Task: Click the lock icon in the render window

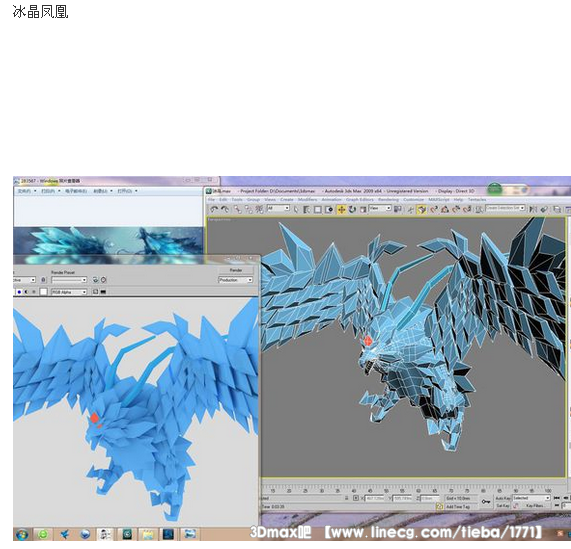Action: (x=43, y=280)
